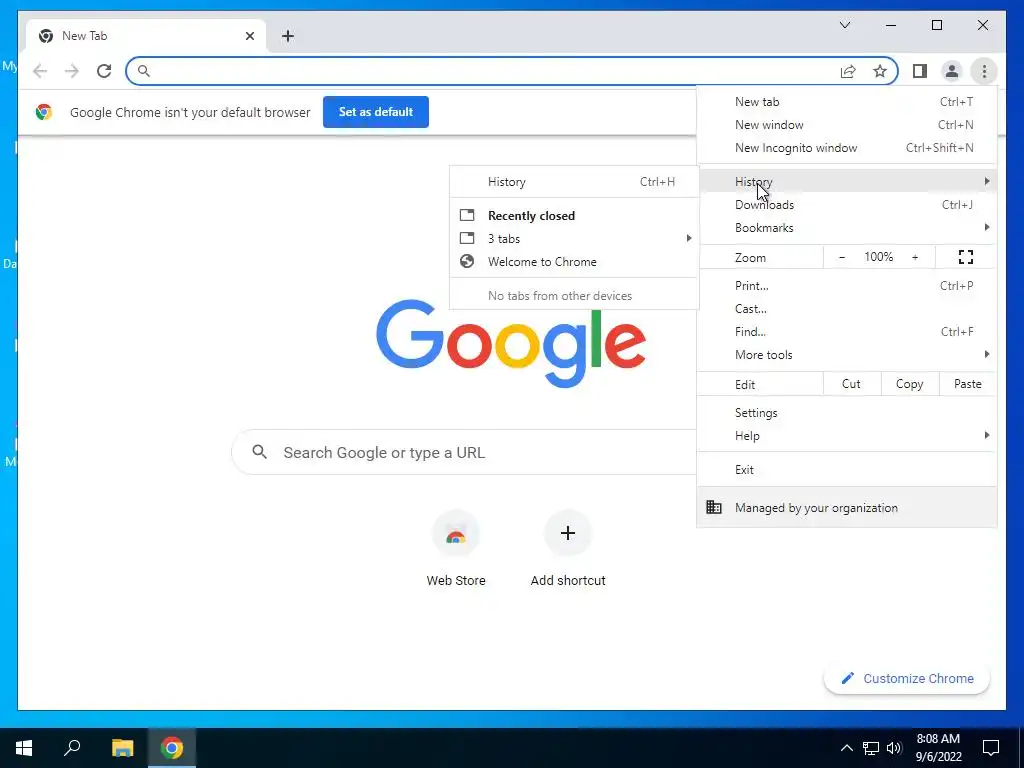1024x768 pixels.
Task: Reopen Welcome to Chrome tab
Action: click(x=574, y=262)
